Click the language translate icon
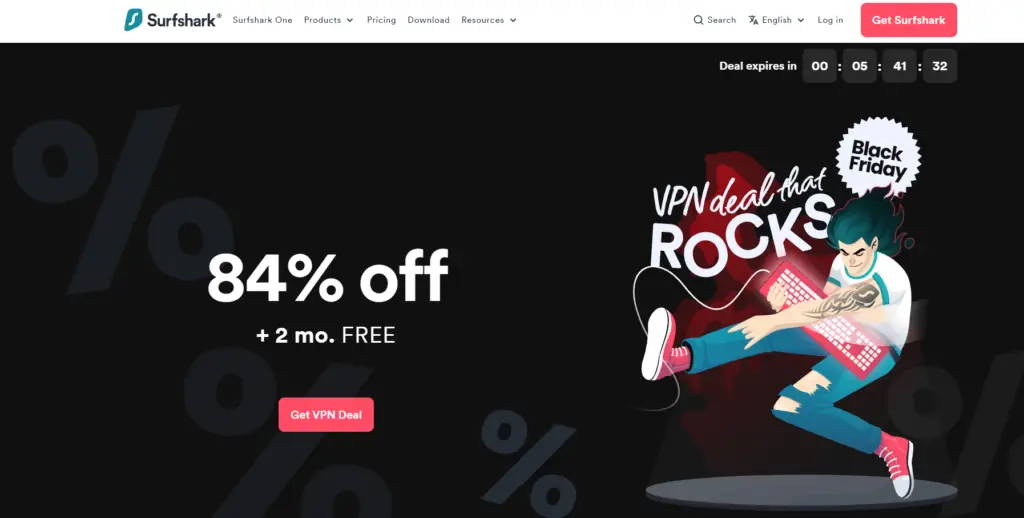Viewport: 1024px width, 518px height. coord(753,20)
